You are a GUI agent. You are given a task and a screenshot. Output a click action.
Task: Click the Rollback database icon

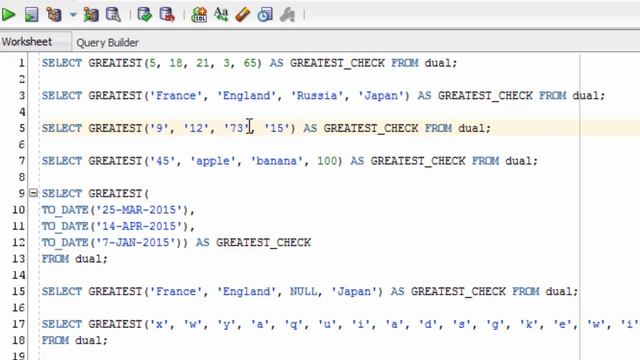coord(167,15)
